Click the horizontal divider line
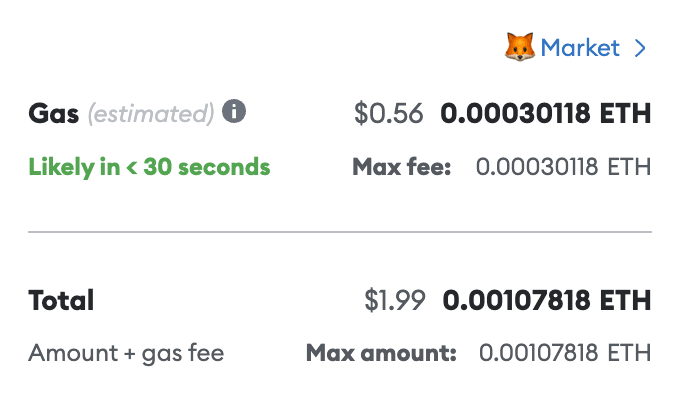 point(340,232)
